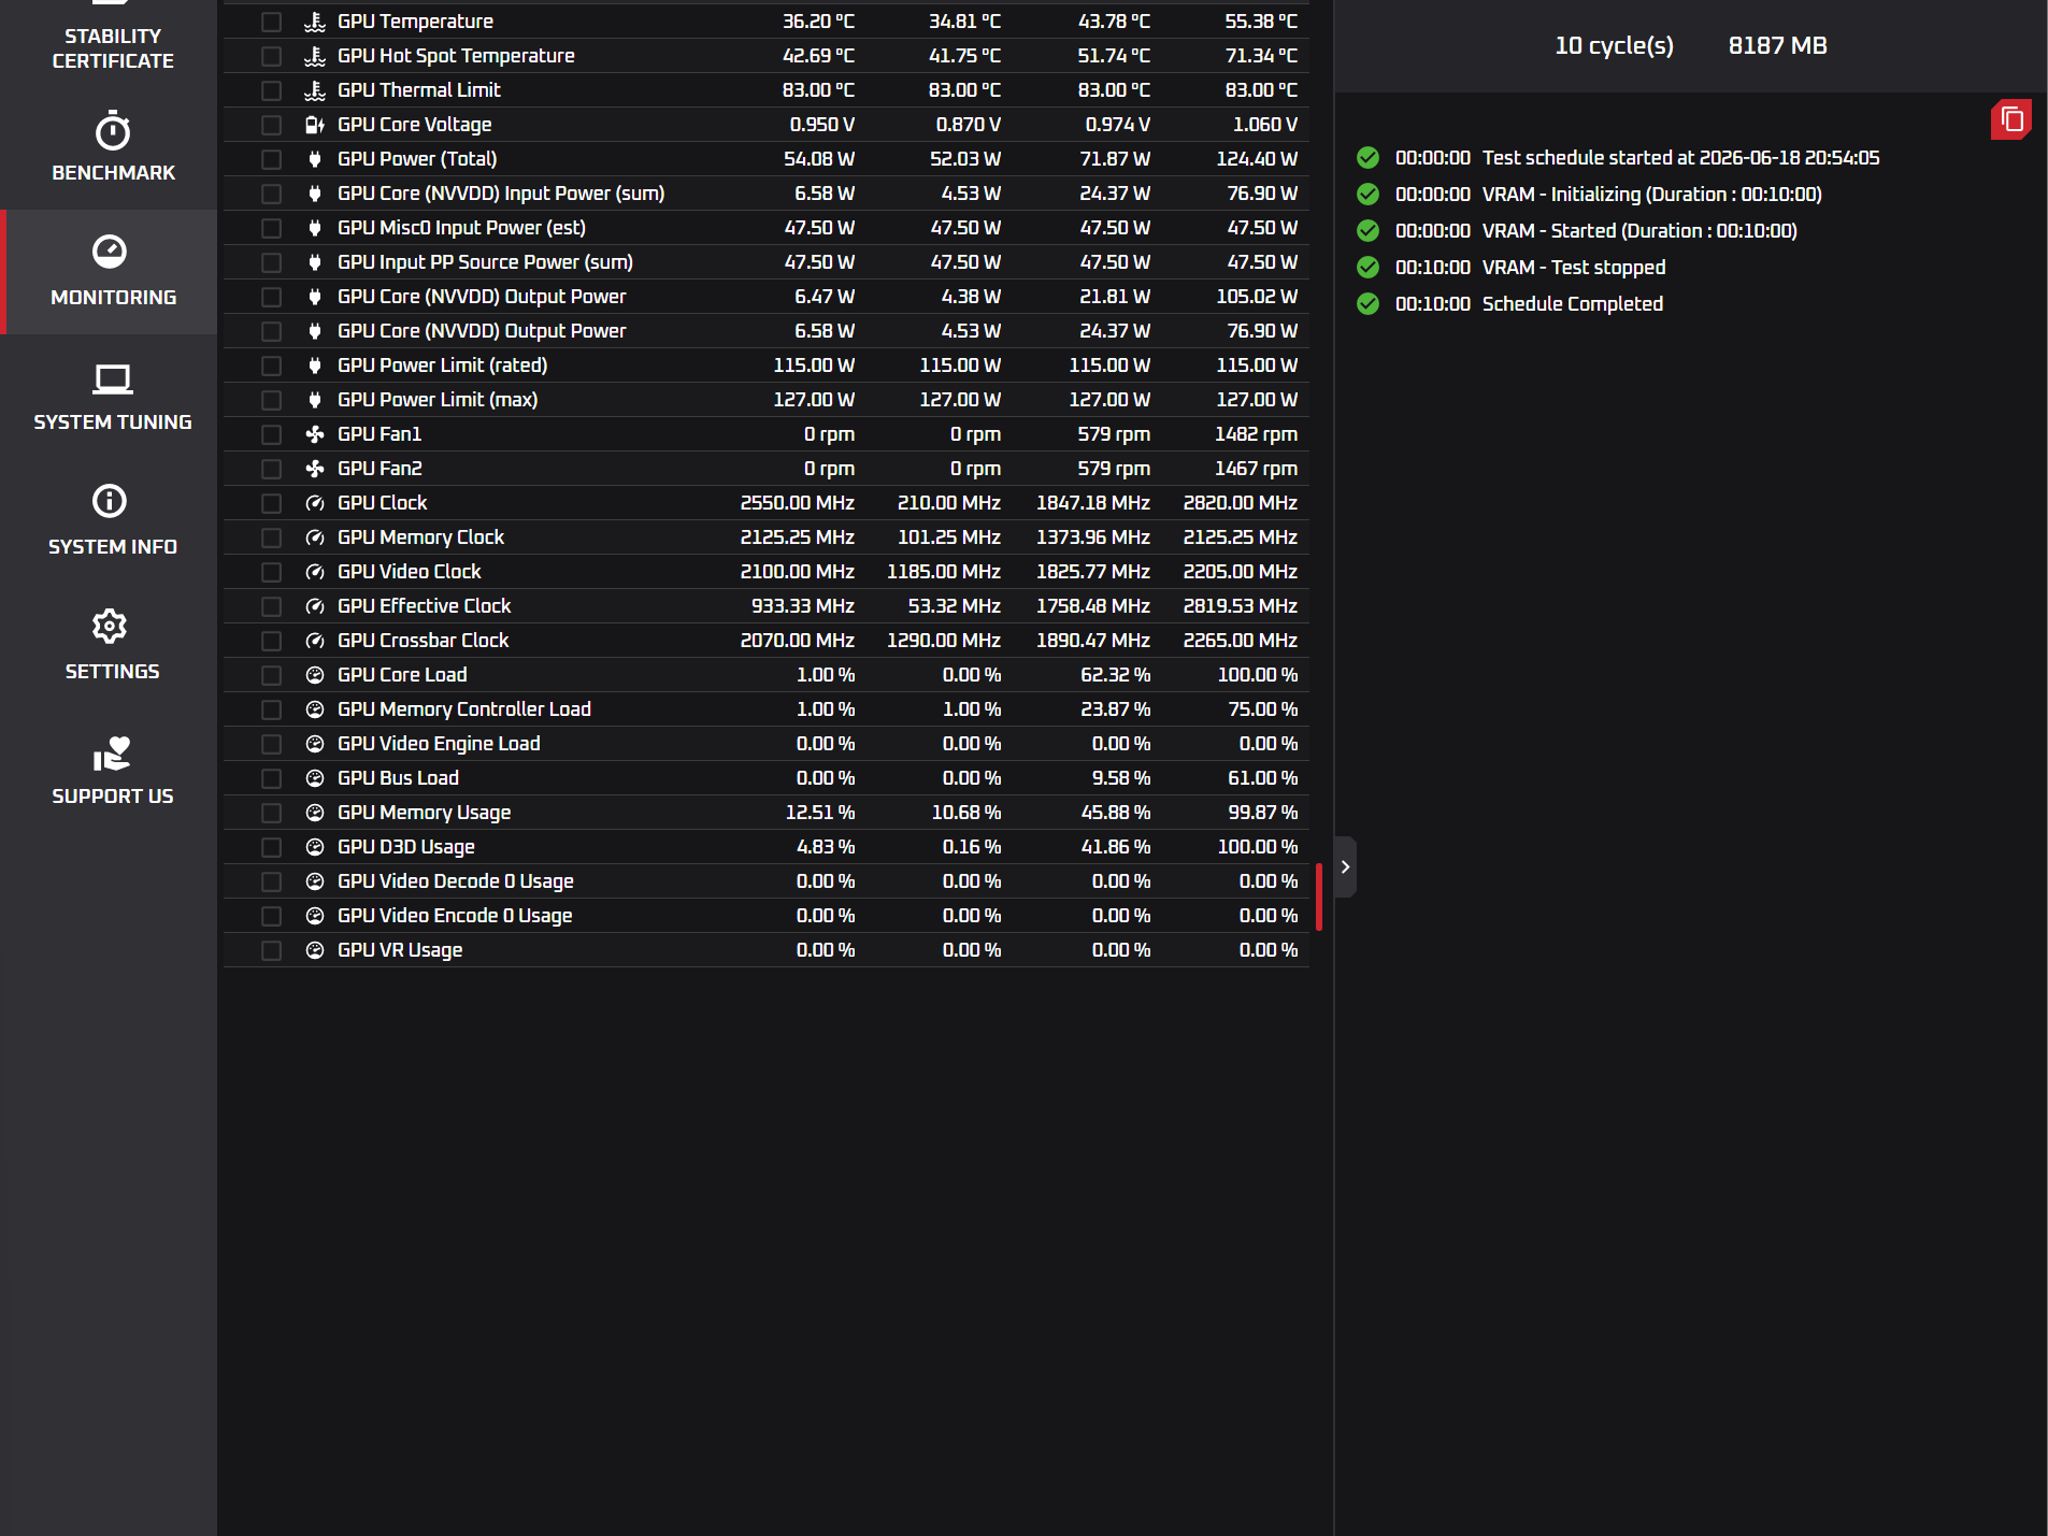Screen dimensions: 2048x1536
Task: Click fan icon beside GPU Fan2
Action: tap(315, 469)
